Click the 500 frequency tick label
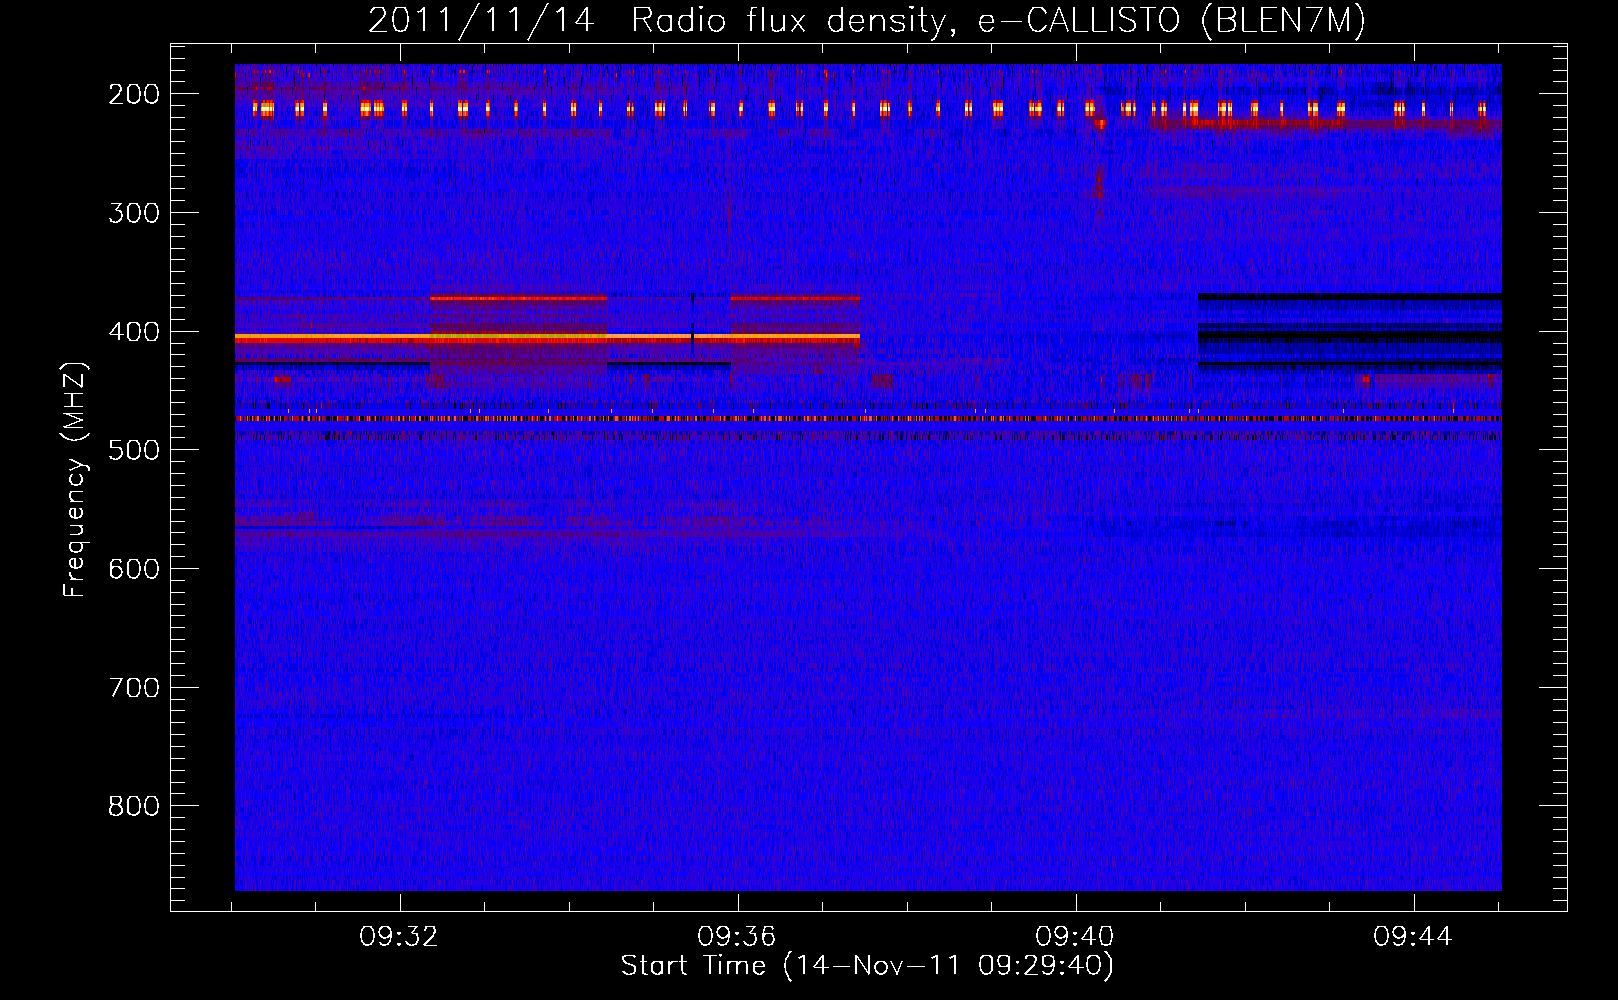 pos(133,450)
